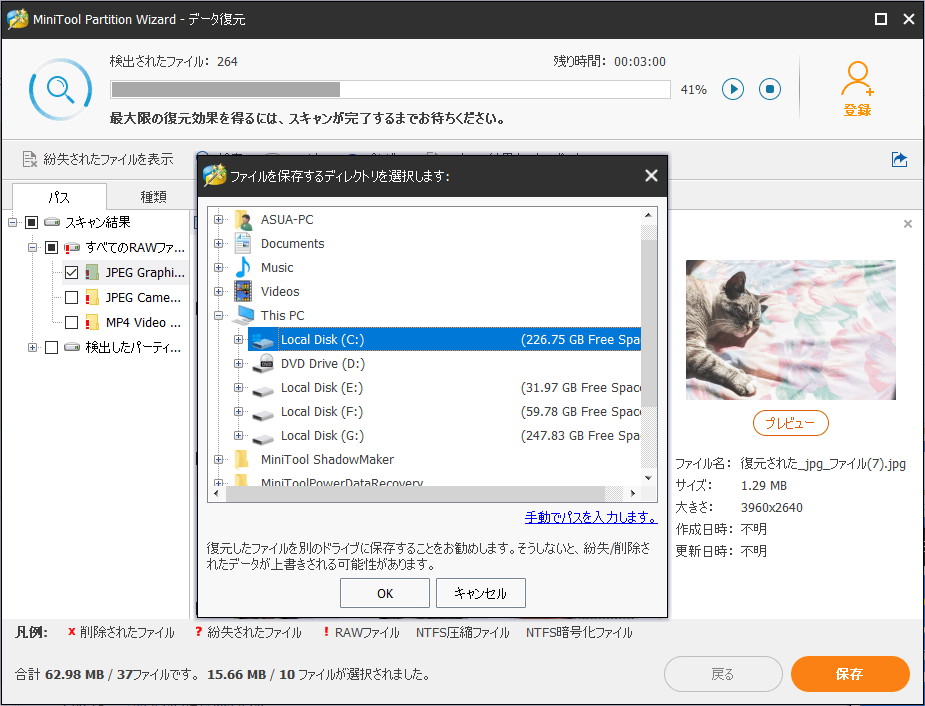Image resolution: width=925 pixels, height=706 pixels.
Task: Click the 検出したパーティ... drive icon
Action: [72, 347]
